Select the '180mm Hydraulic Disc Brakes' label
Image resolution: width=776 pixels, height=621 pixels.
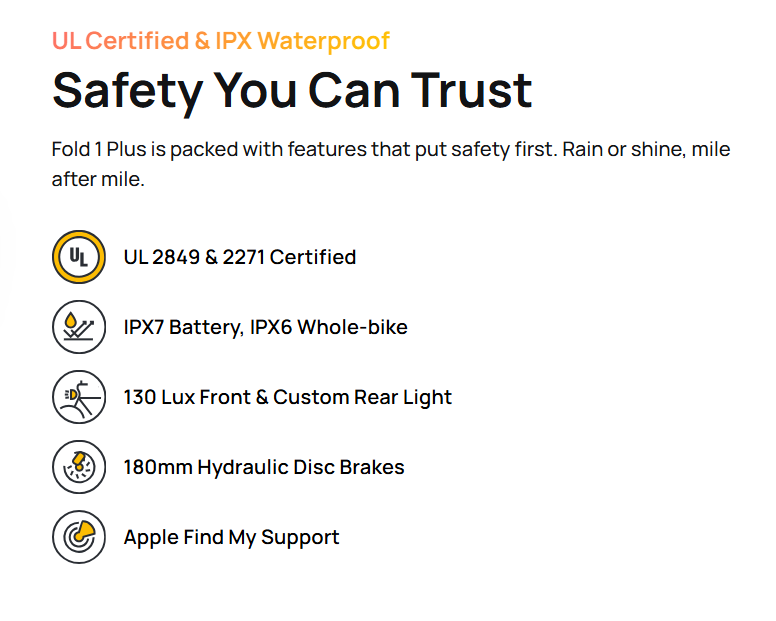tap(263, 467)
